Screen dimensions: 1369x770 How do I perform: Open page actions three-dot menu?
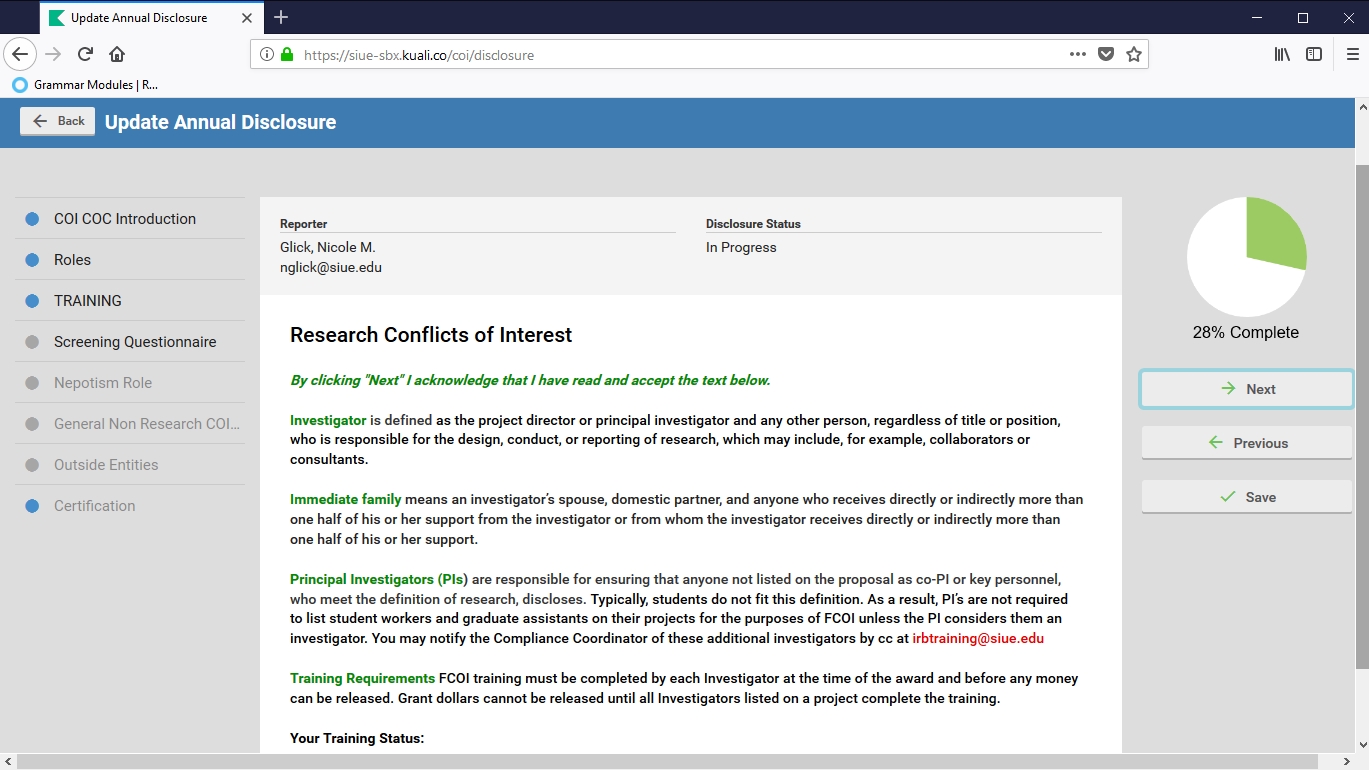point(1077,55)
